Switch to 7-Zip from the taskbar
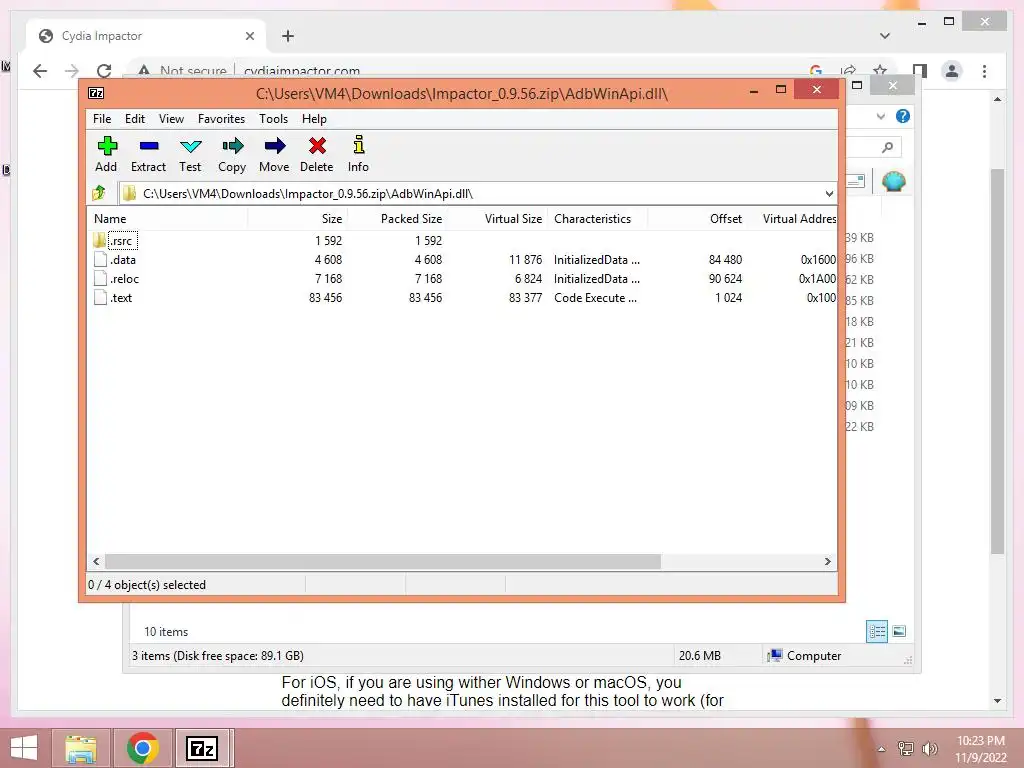This screenshot has height=768, width=1024. tap(202, 748)
